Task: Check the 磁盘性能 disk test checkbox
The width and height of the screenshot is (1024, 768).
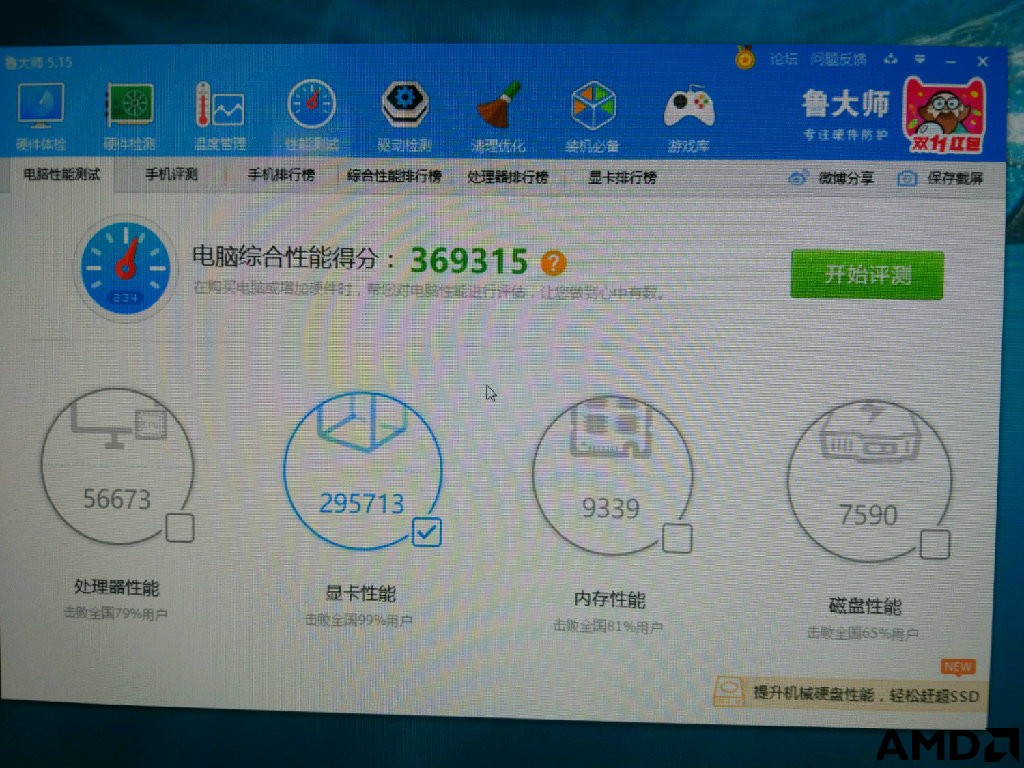Action: [935, 544]
